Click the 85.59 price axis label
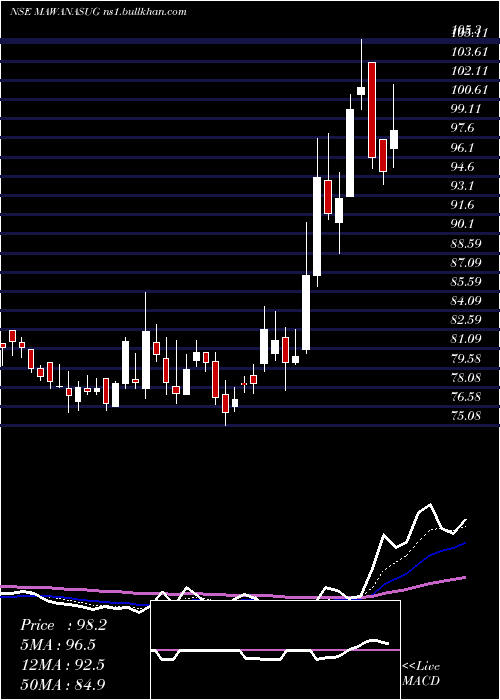The height and width of the screenshot is (700, 500). coord(466,282)
